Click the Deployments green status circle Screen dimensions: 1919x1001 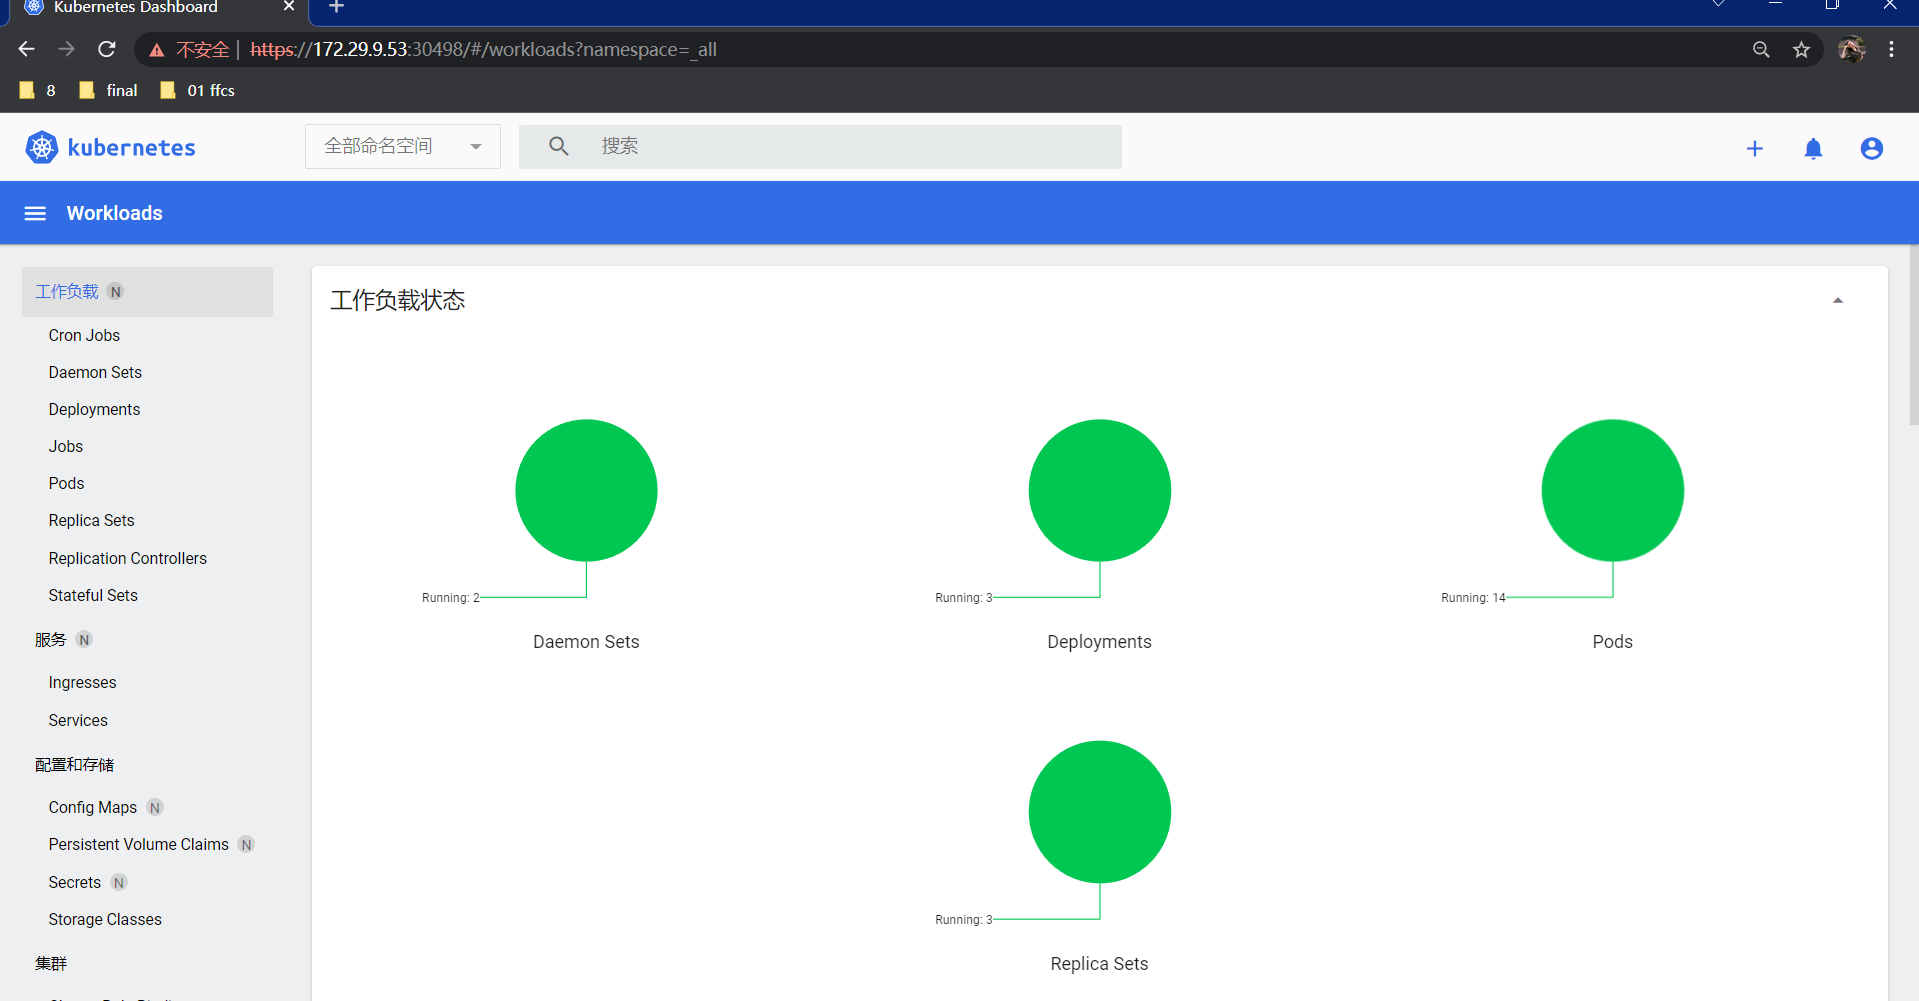point(1100,490)
